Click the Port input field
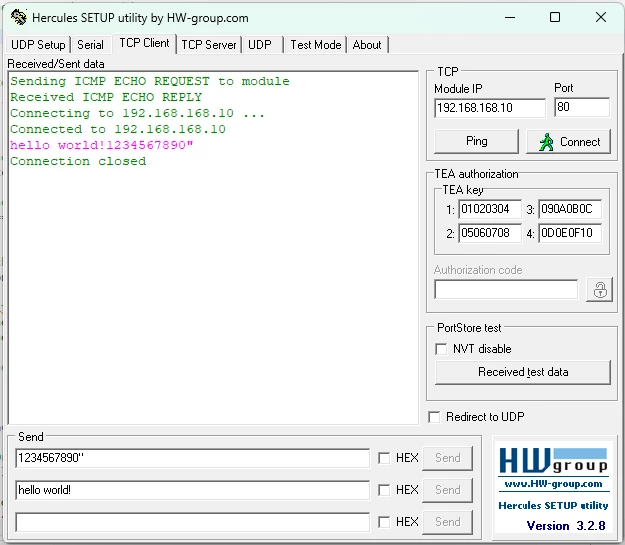 (582, 107)
